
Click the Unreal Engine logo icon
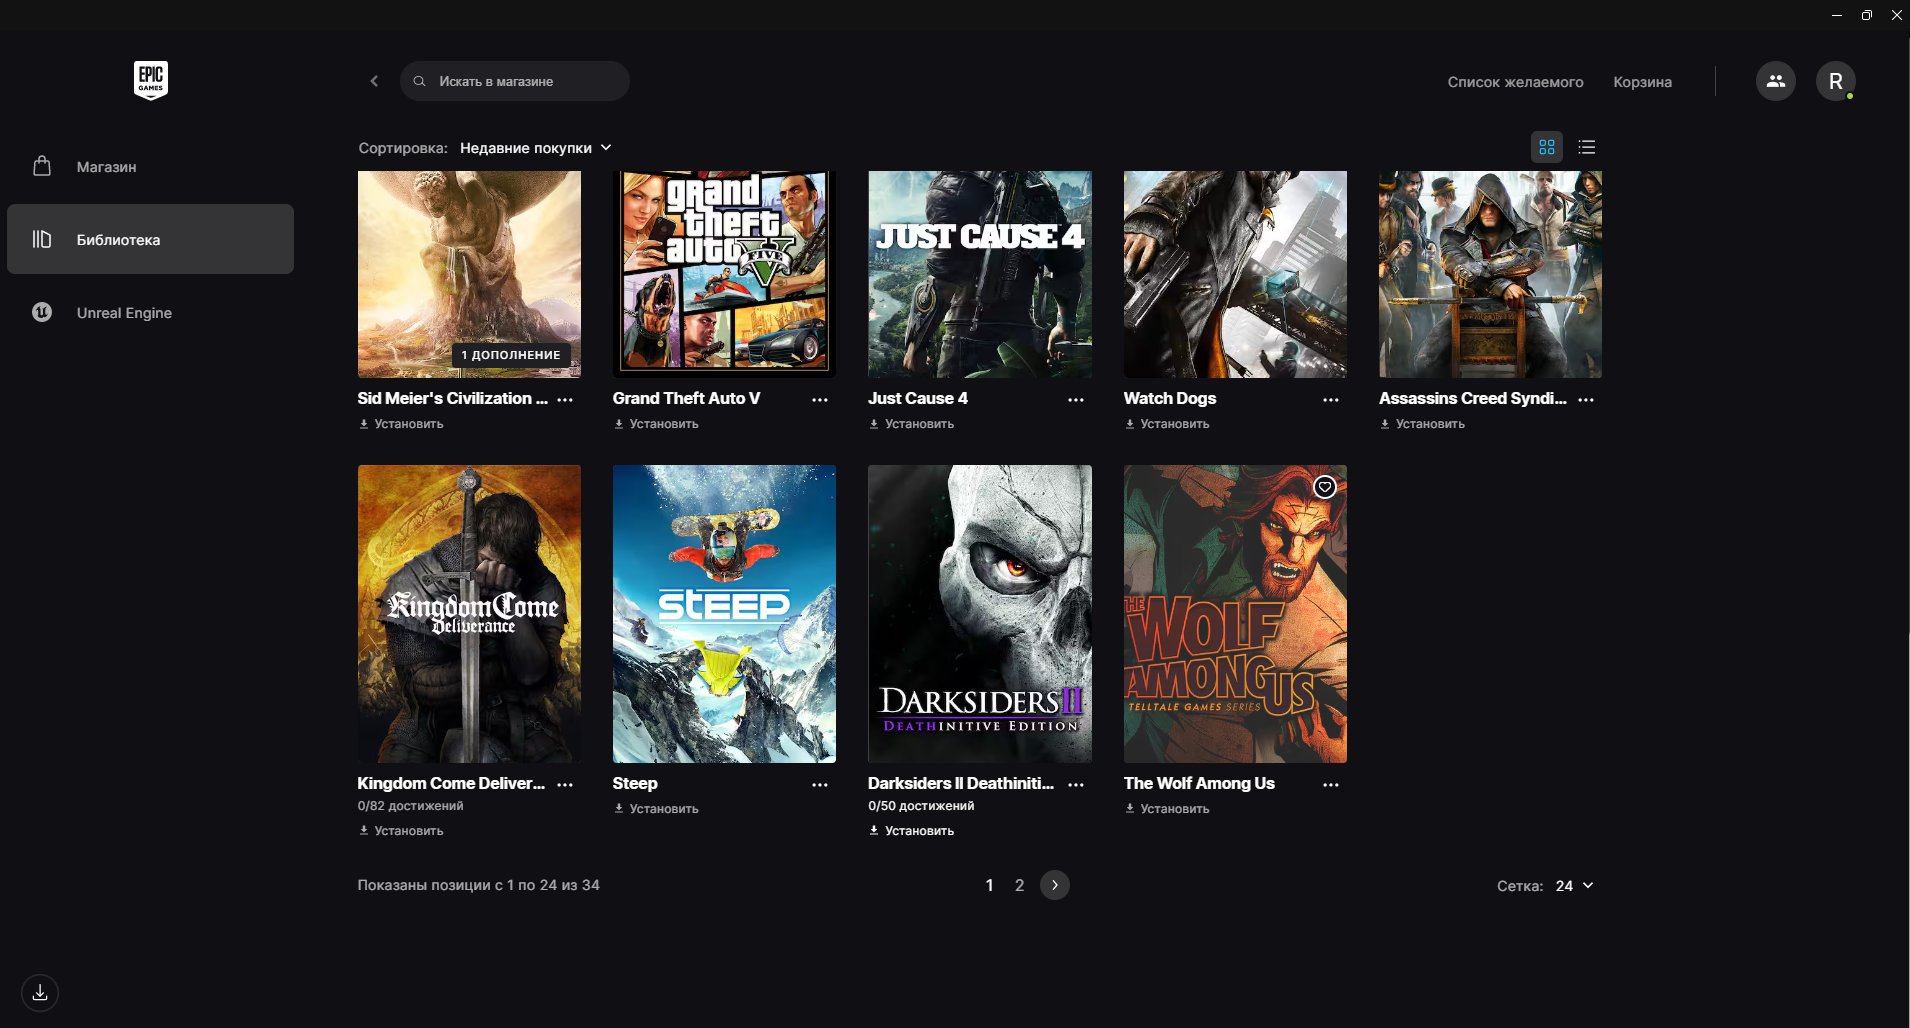click(42, 312)
